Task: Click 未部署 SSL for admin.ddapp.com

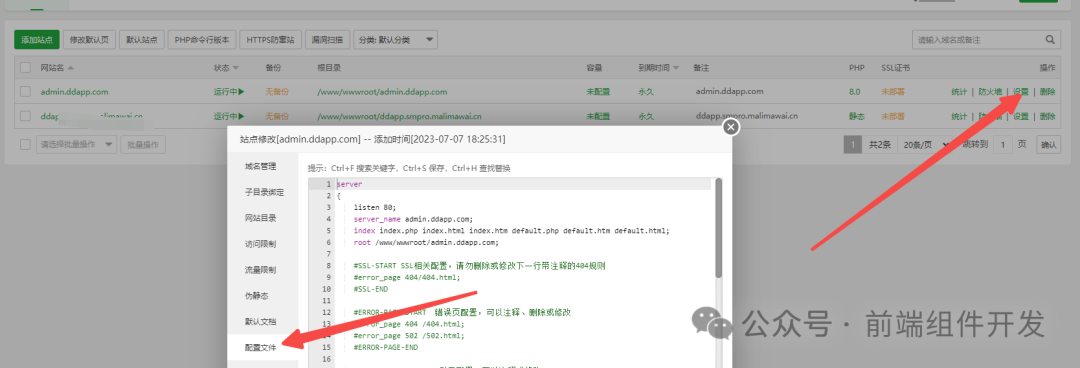Action: coord(893,92)
